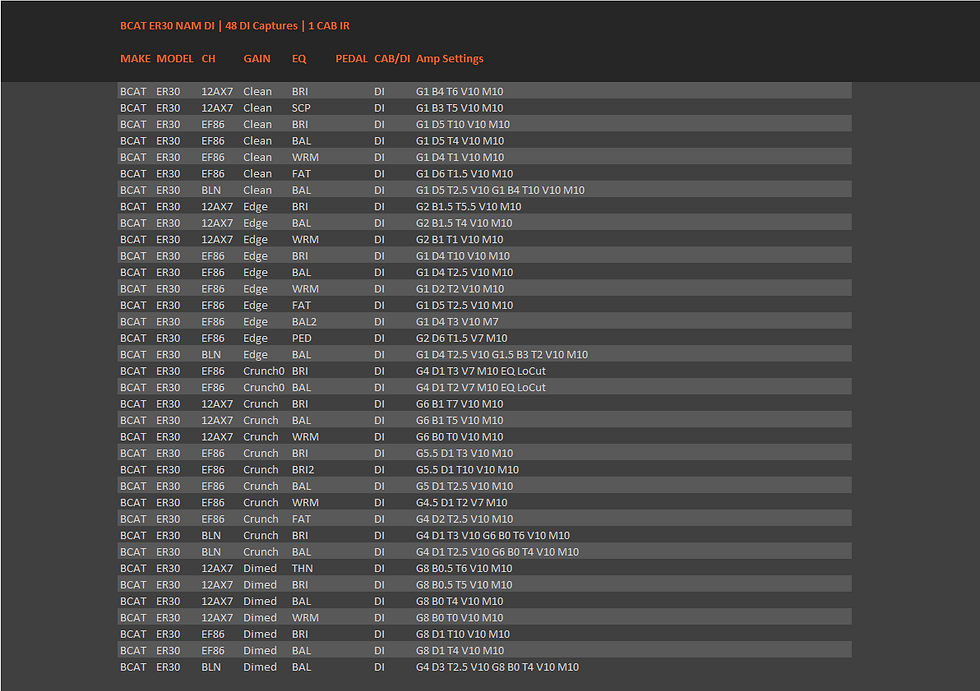The width and height of the screenshot is (980, 691).
Task: Select 'G4.5 D1 T2 V7 M10' settings
Action: click(462, 503)
